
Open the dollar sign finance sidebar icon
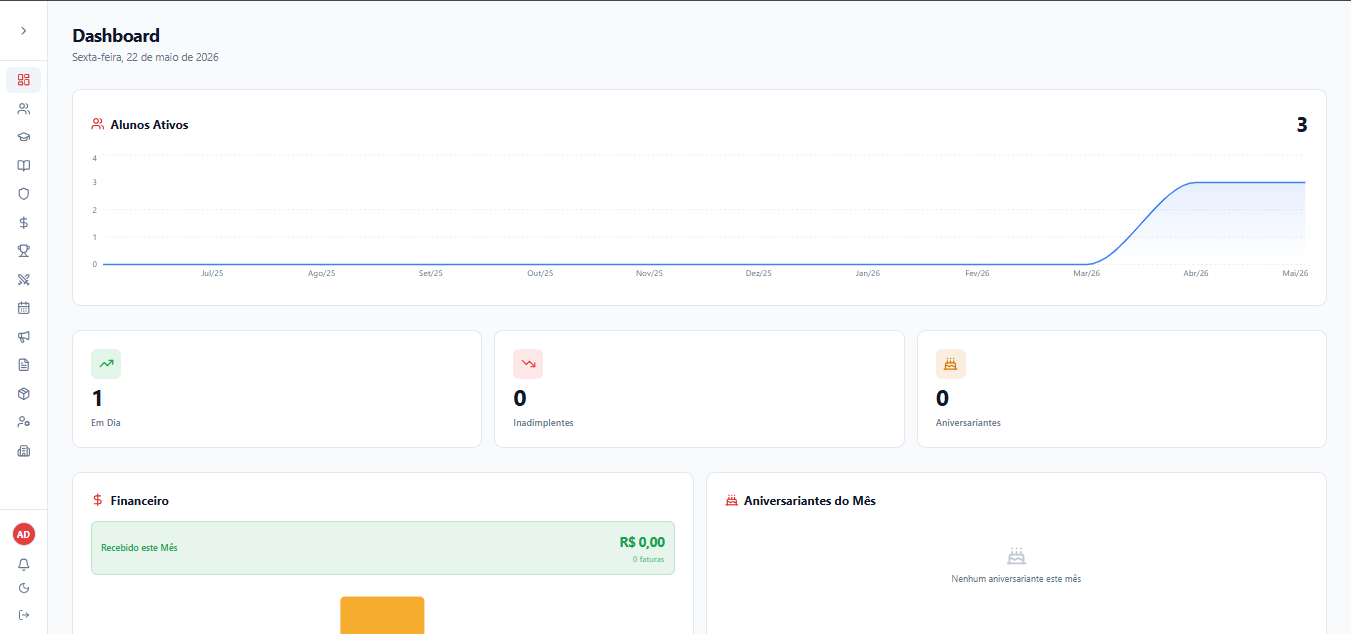[x=24, y=223]
